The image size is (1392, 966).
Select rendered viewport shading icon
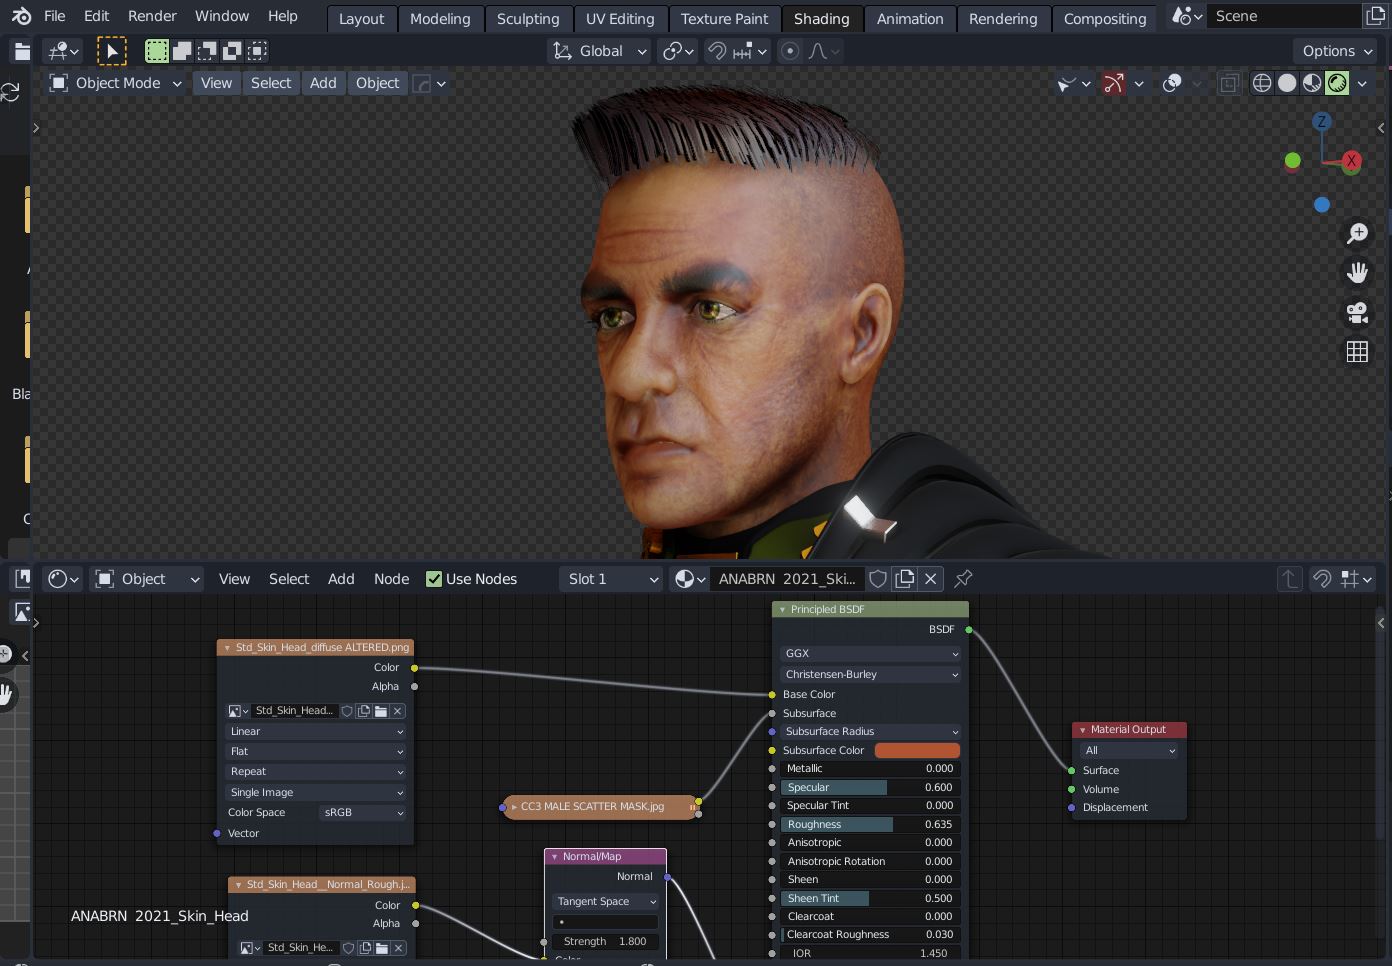click(x=1337, y=83)
